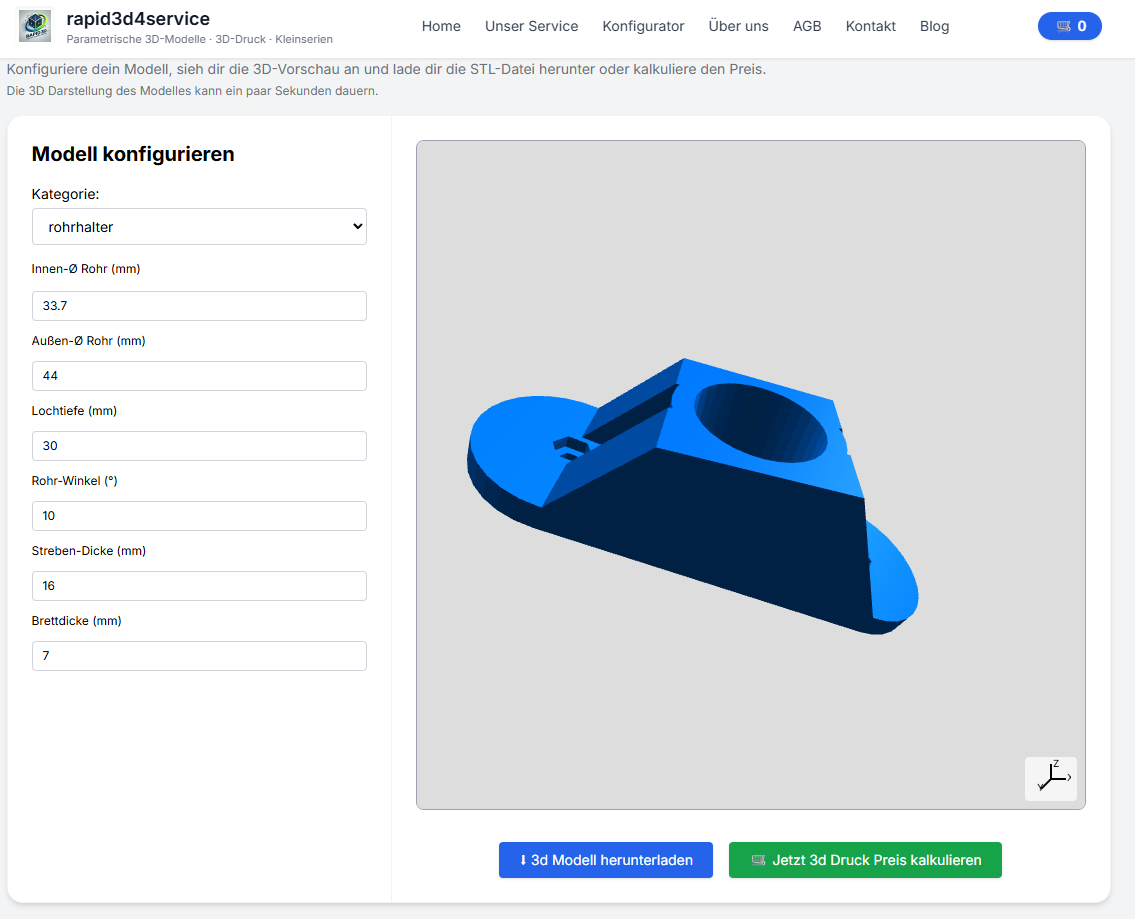Open Über uns page

pos(738,26)
